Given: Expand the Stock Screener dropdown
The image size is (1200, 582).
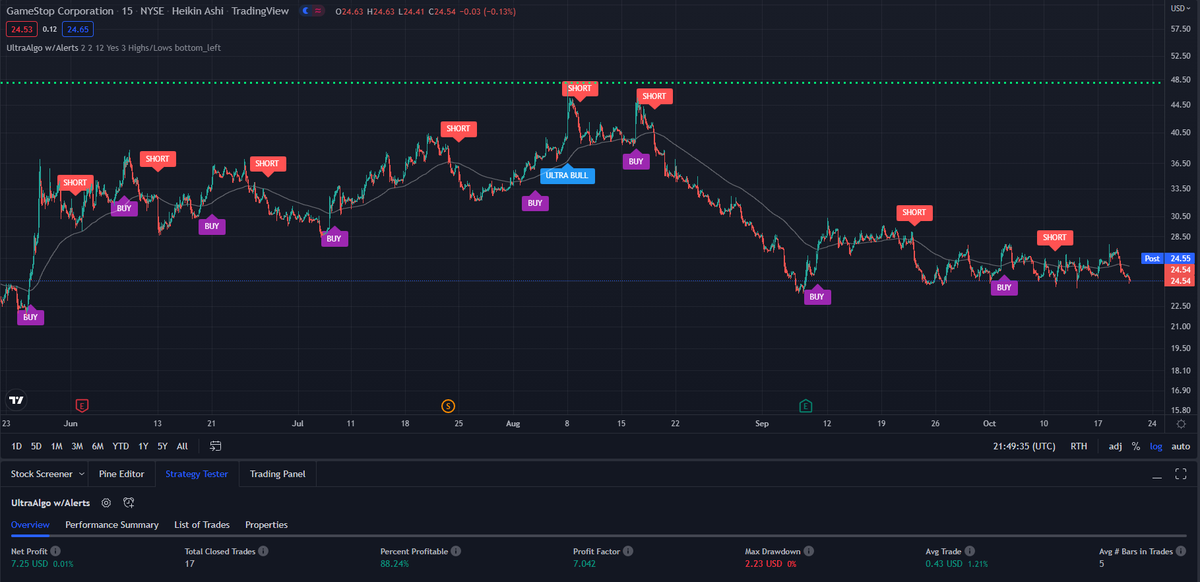Looking at the screenshot, I should coord(81,473).
